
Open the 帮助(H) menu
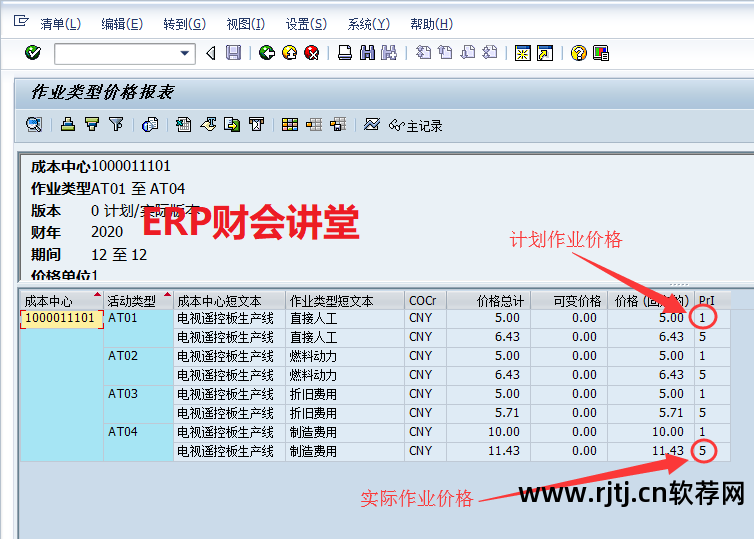tap(432, 24)
